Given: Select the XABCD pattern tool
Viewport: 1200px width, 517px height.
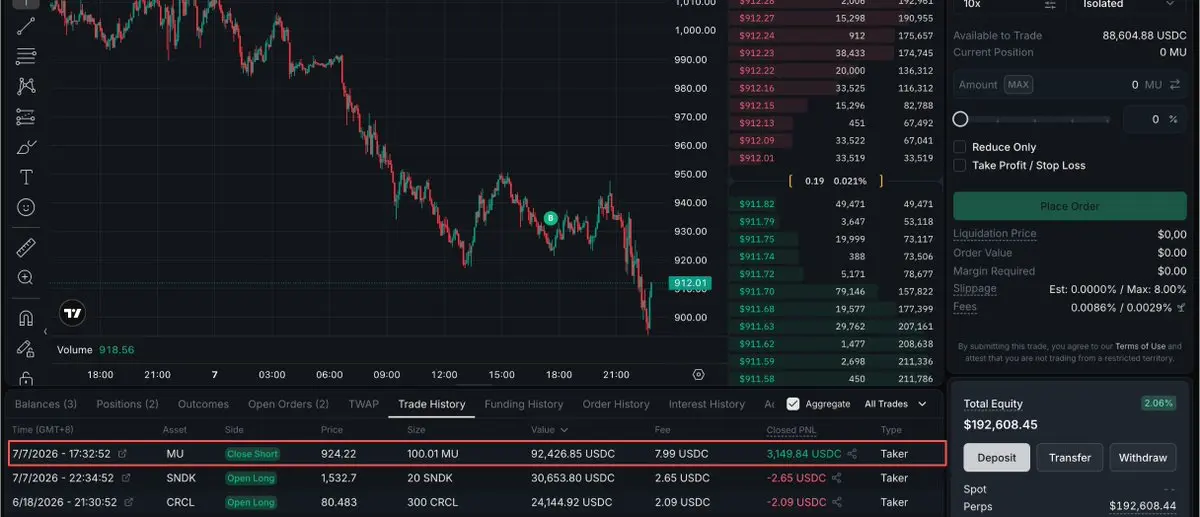Looking at the screenshot, I should click(27, 86).
